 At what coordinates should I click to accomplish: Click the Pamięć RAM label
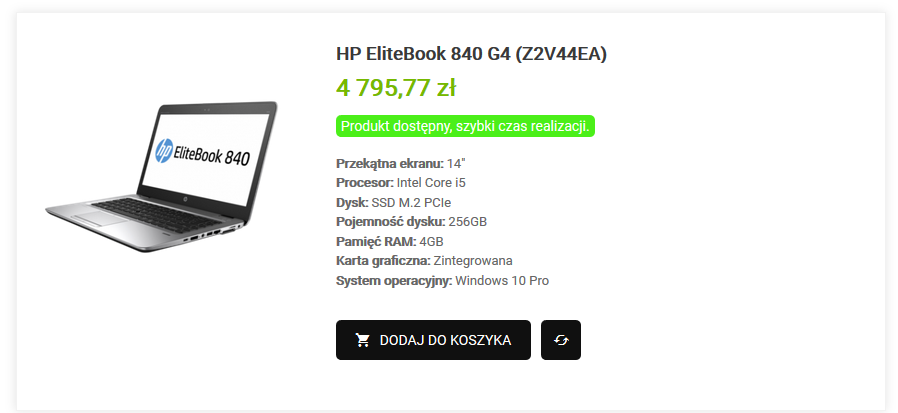(x=376, y=242)
